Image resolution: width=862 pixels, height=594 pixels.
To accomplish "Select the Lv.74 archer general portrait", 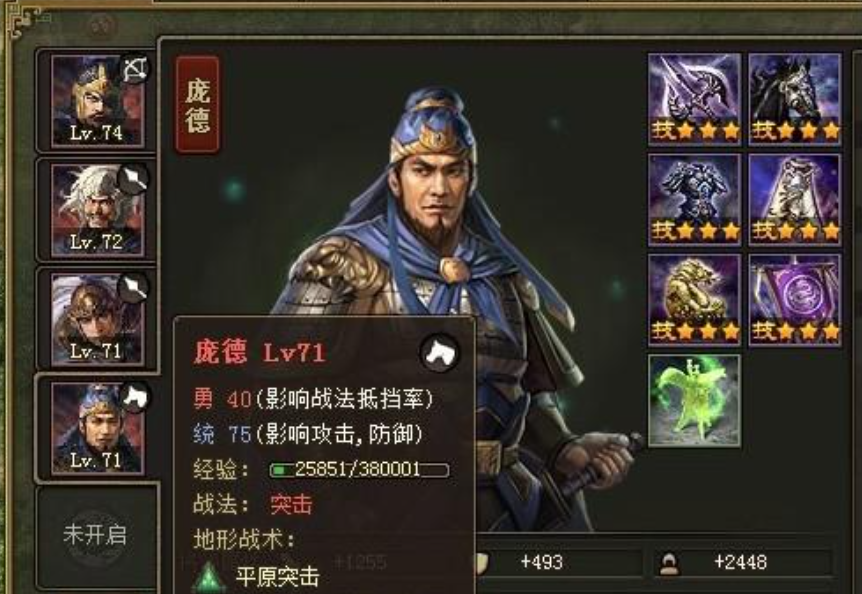I will click(97, 101).
